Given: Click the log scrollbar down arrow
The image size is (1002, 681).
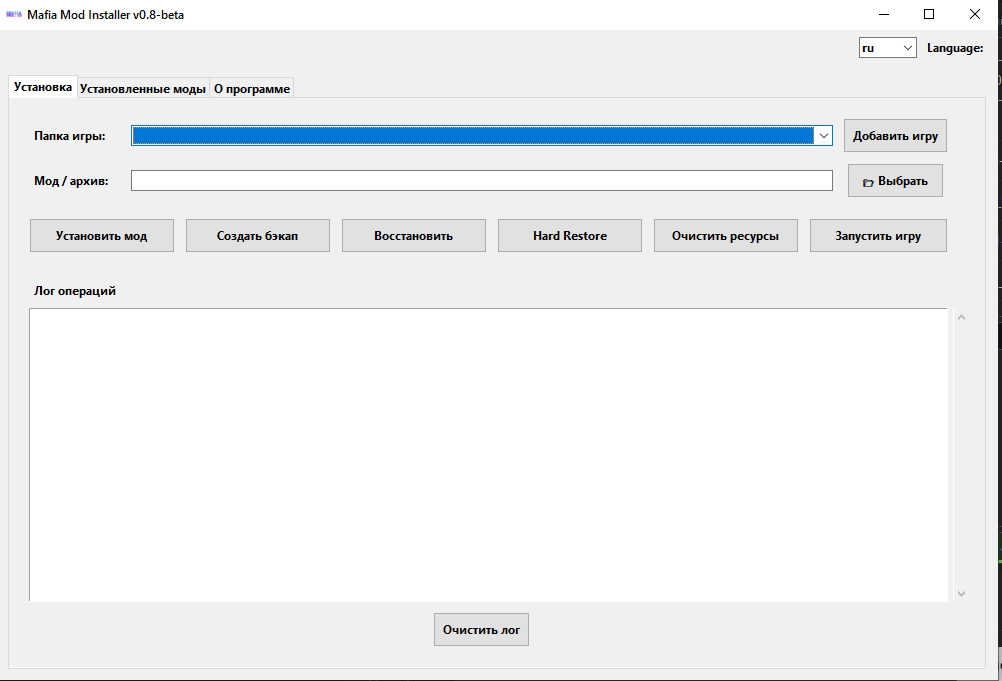Looking at the screenshot, I should [x=961, y=593].
